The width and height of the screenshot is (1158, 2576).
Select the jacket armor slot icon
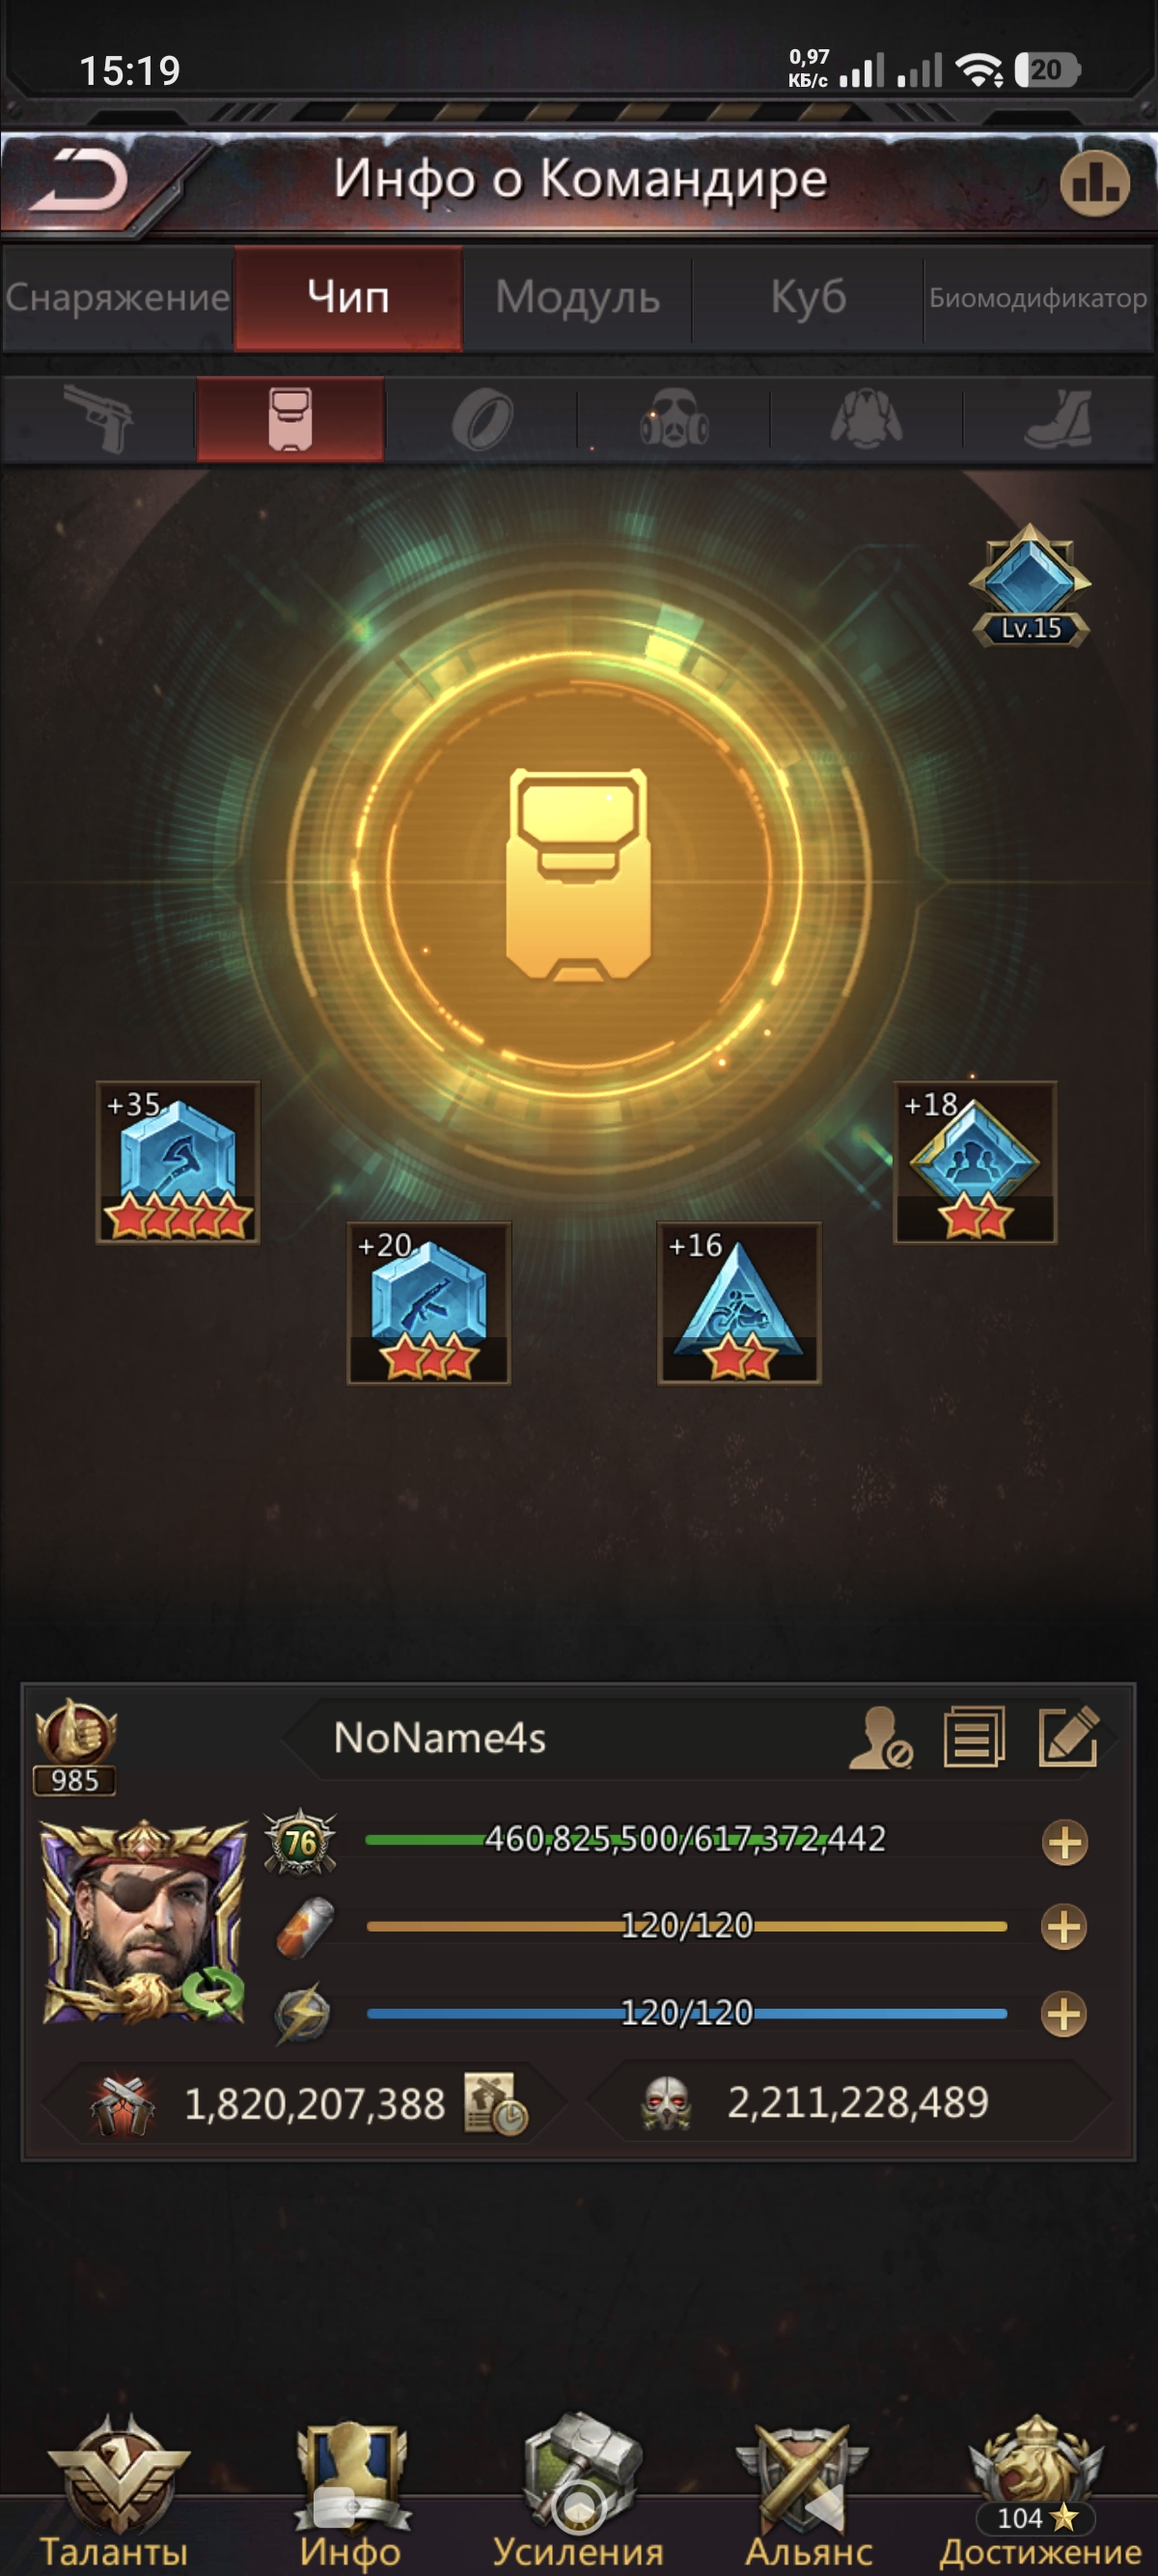click(x=866, y=418)
